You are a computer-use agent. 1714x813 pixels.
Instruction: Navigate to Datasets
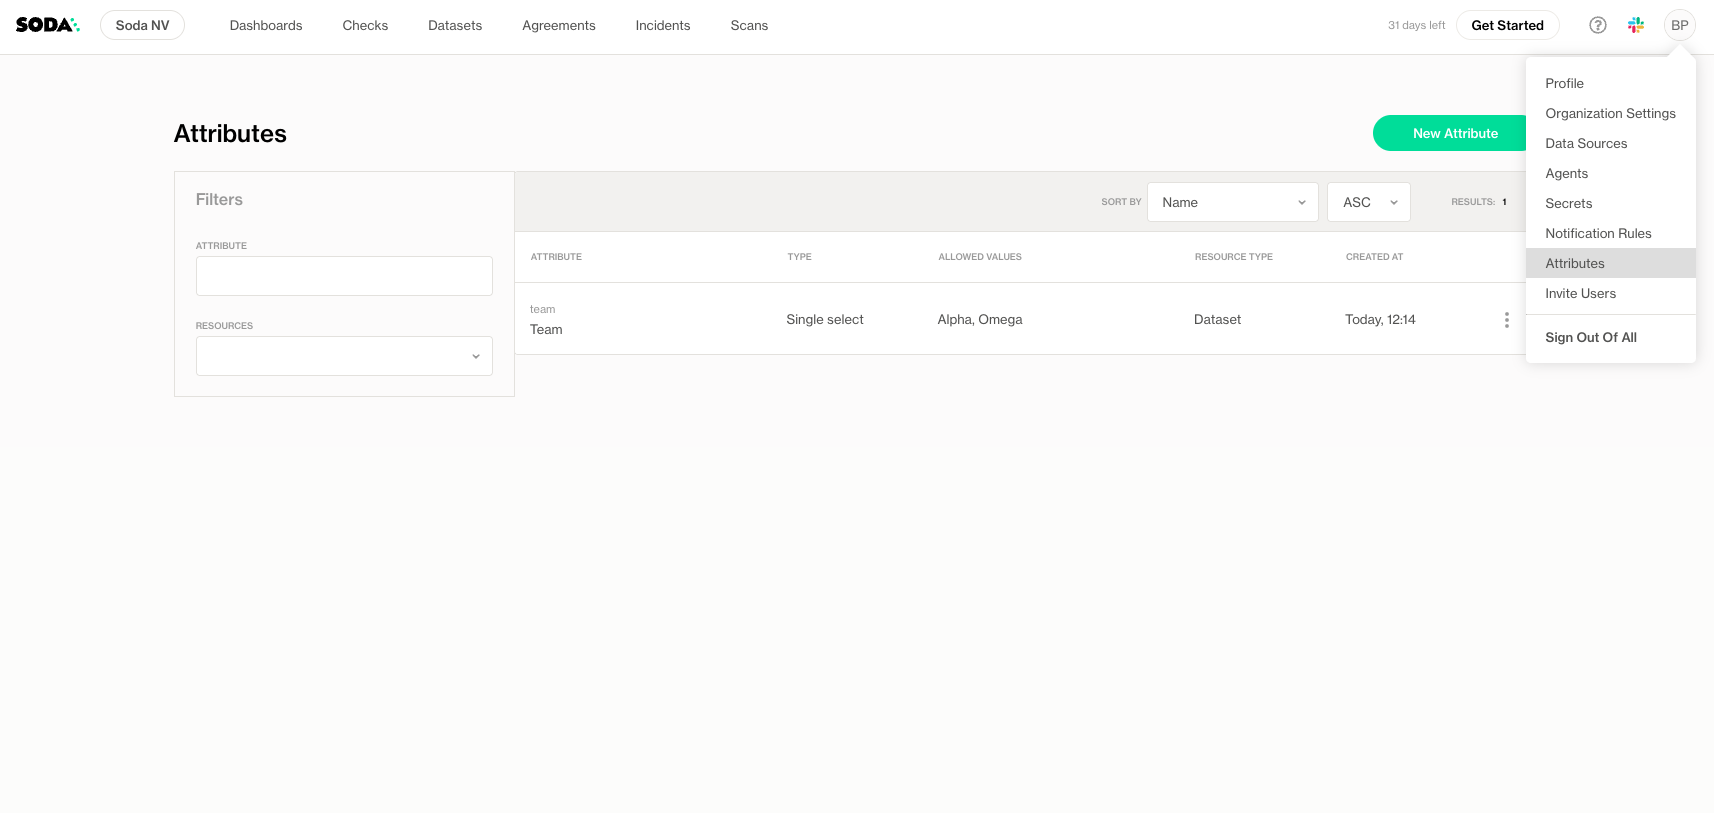tap(455, 26)
